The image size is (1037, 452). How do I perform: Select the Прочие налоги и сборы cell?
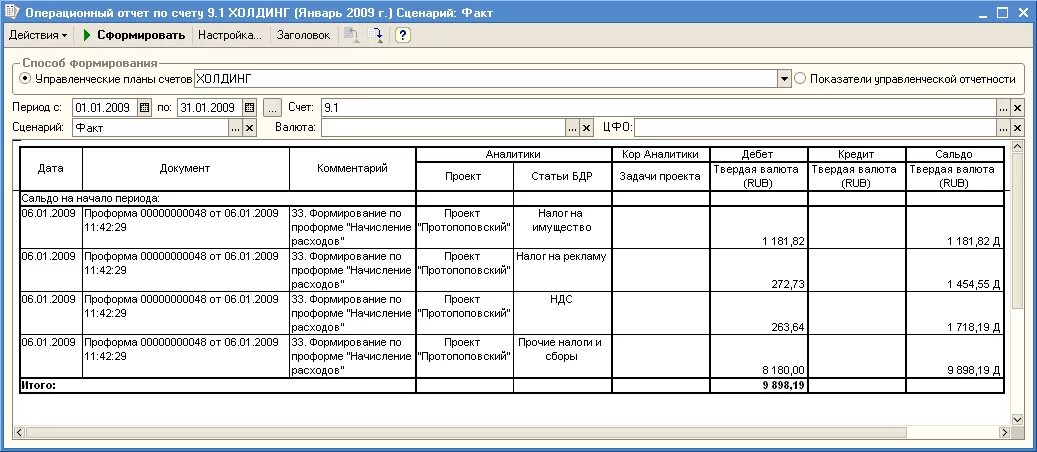point(562,356)
